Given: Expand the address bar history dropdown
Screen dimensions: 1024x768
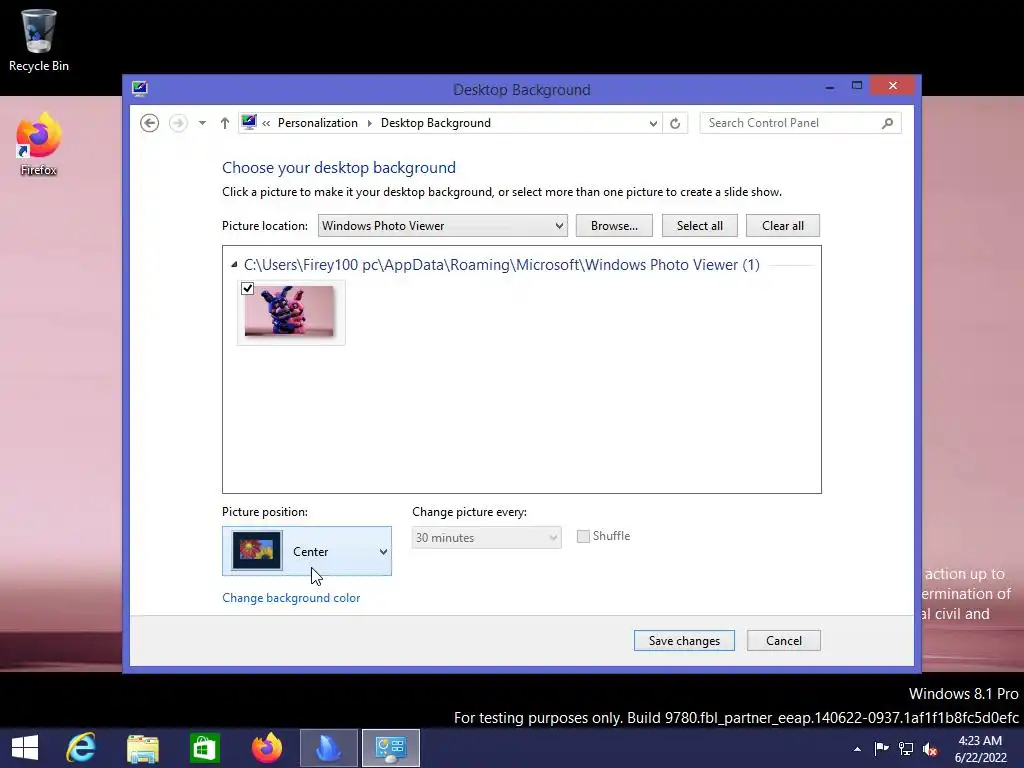Looking at the screenshot, I should [652, 123].
